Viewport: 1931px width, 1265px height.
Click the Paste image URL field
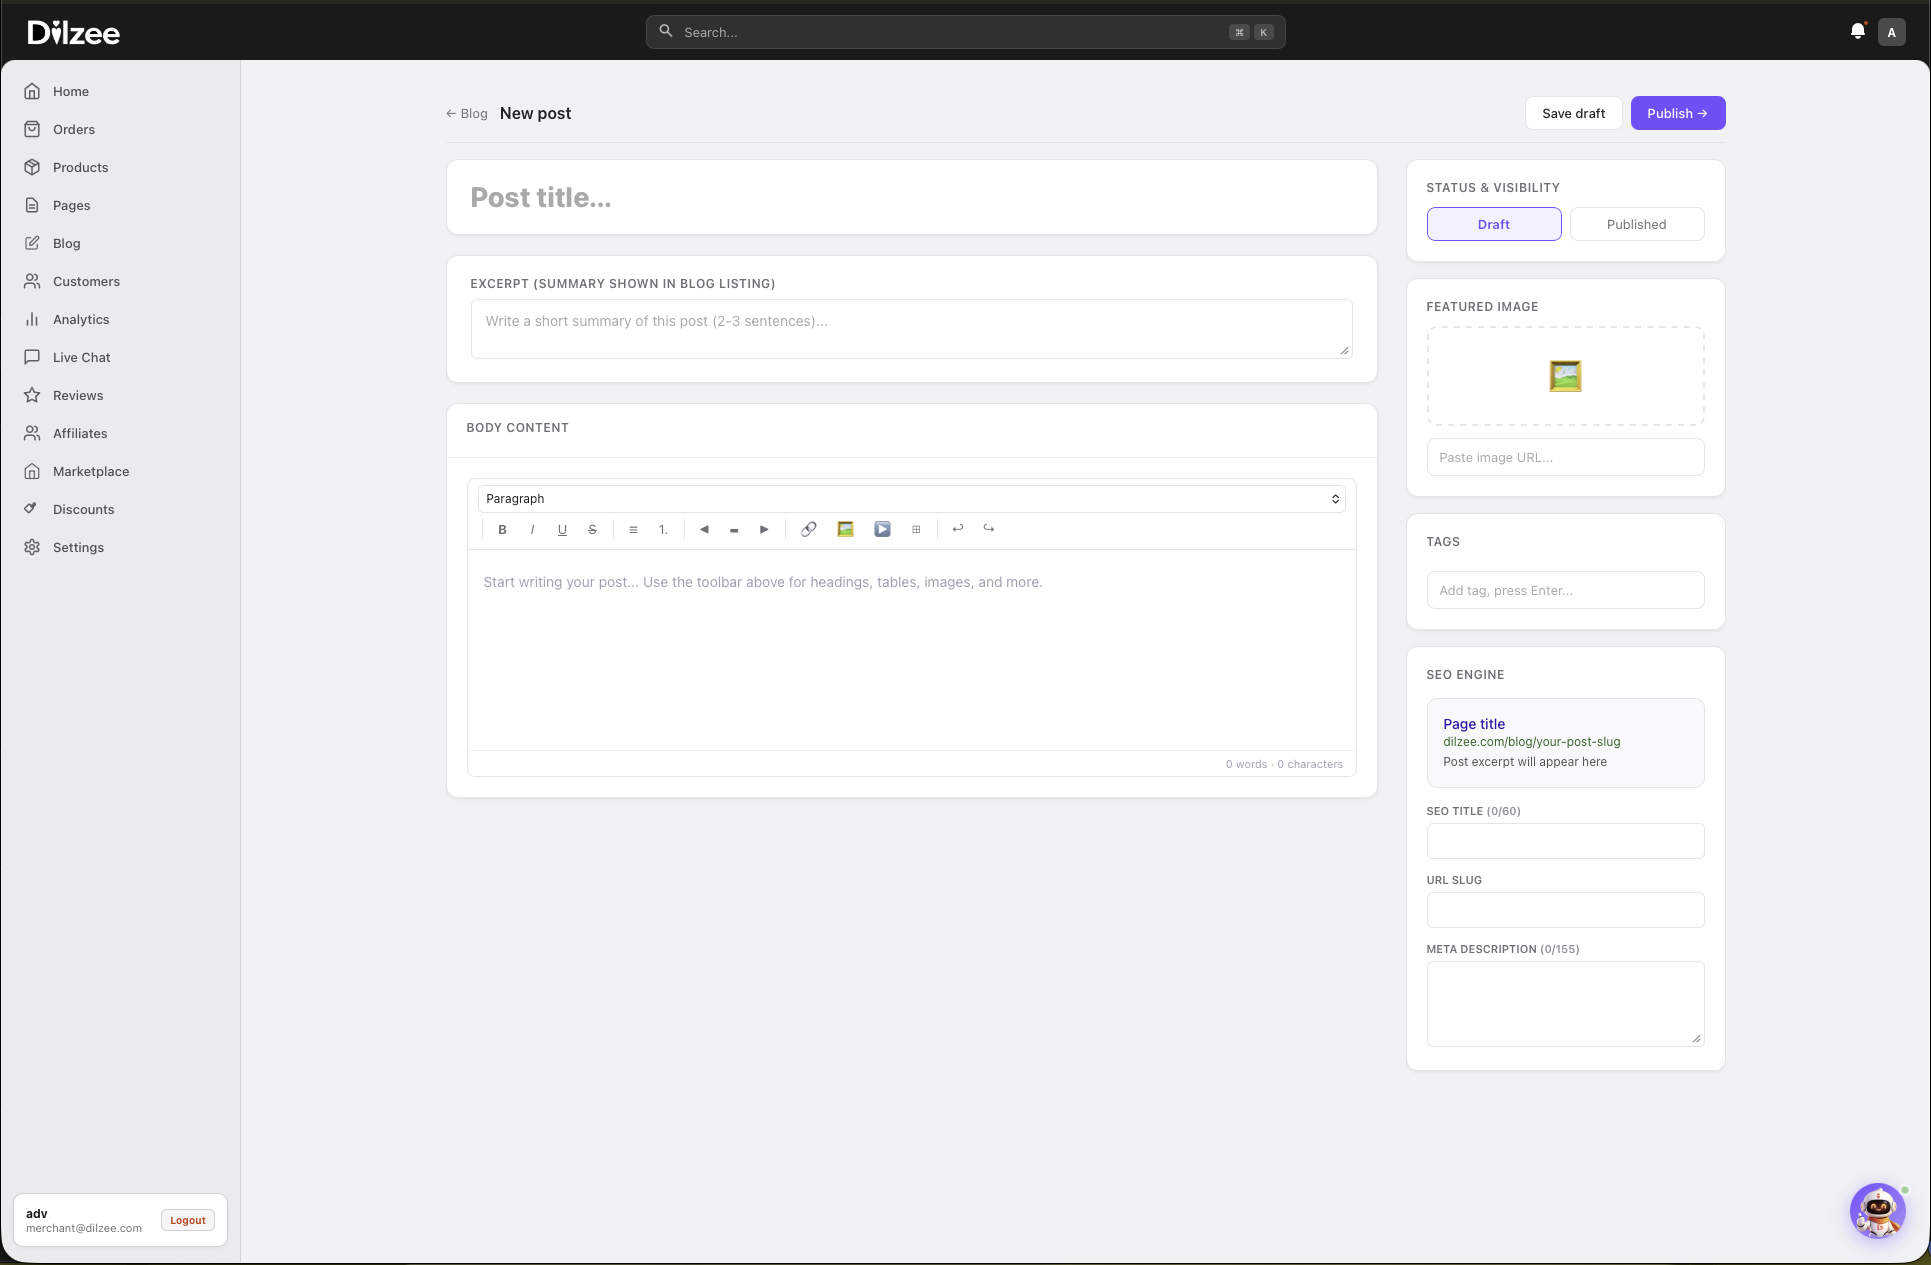[1566, 457]
